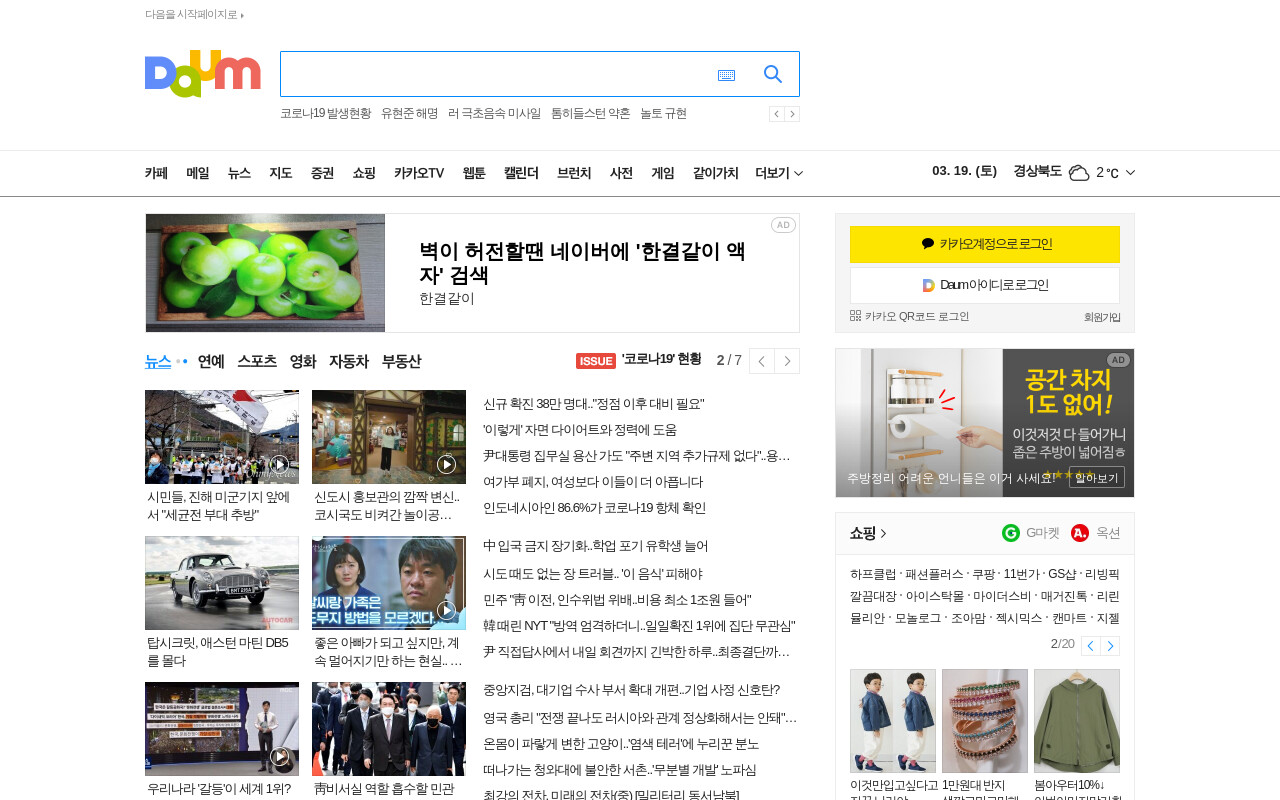Switch to the 스포츠 tab
The width and height of the screenshot is (1280, 800).
257,361
